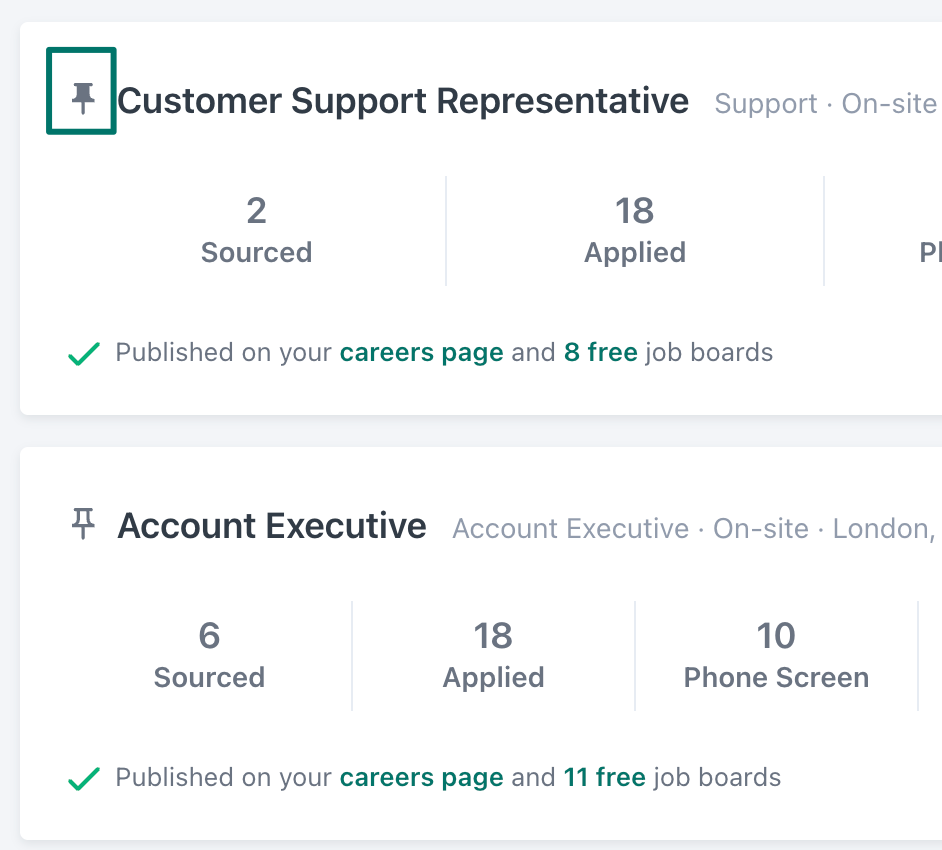Click green checkmark on Account Executive published status

click(83, 778)
